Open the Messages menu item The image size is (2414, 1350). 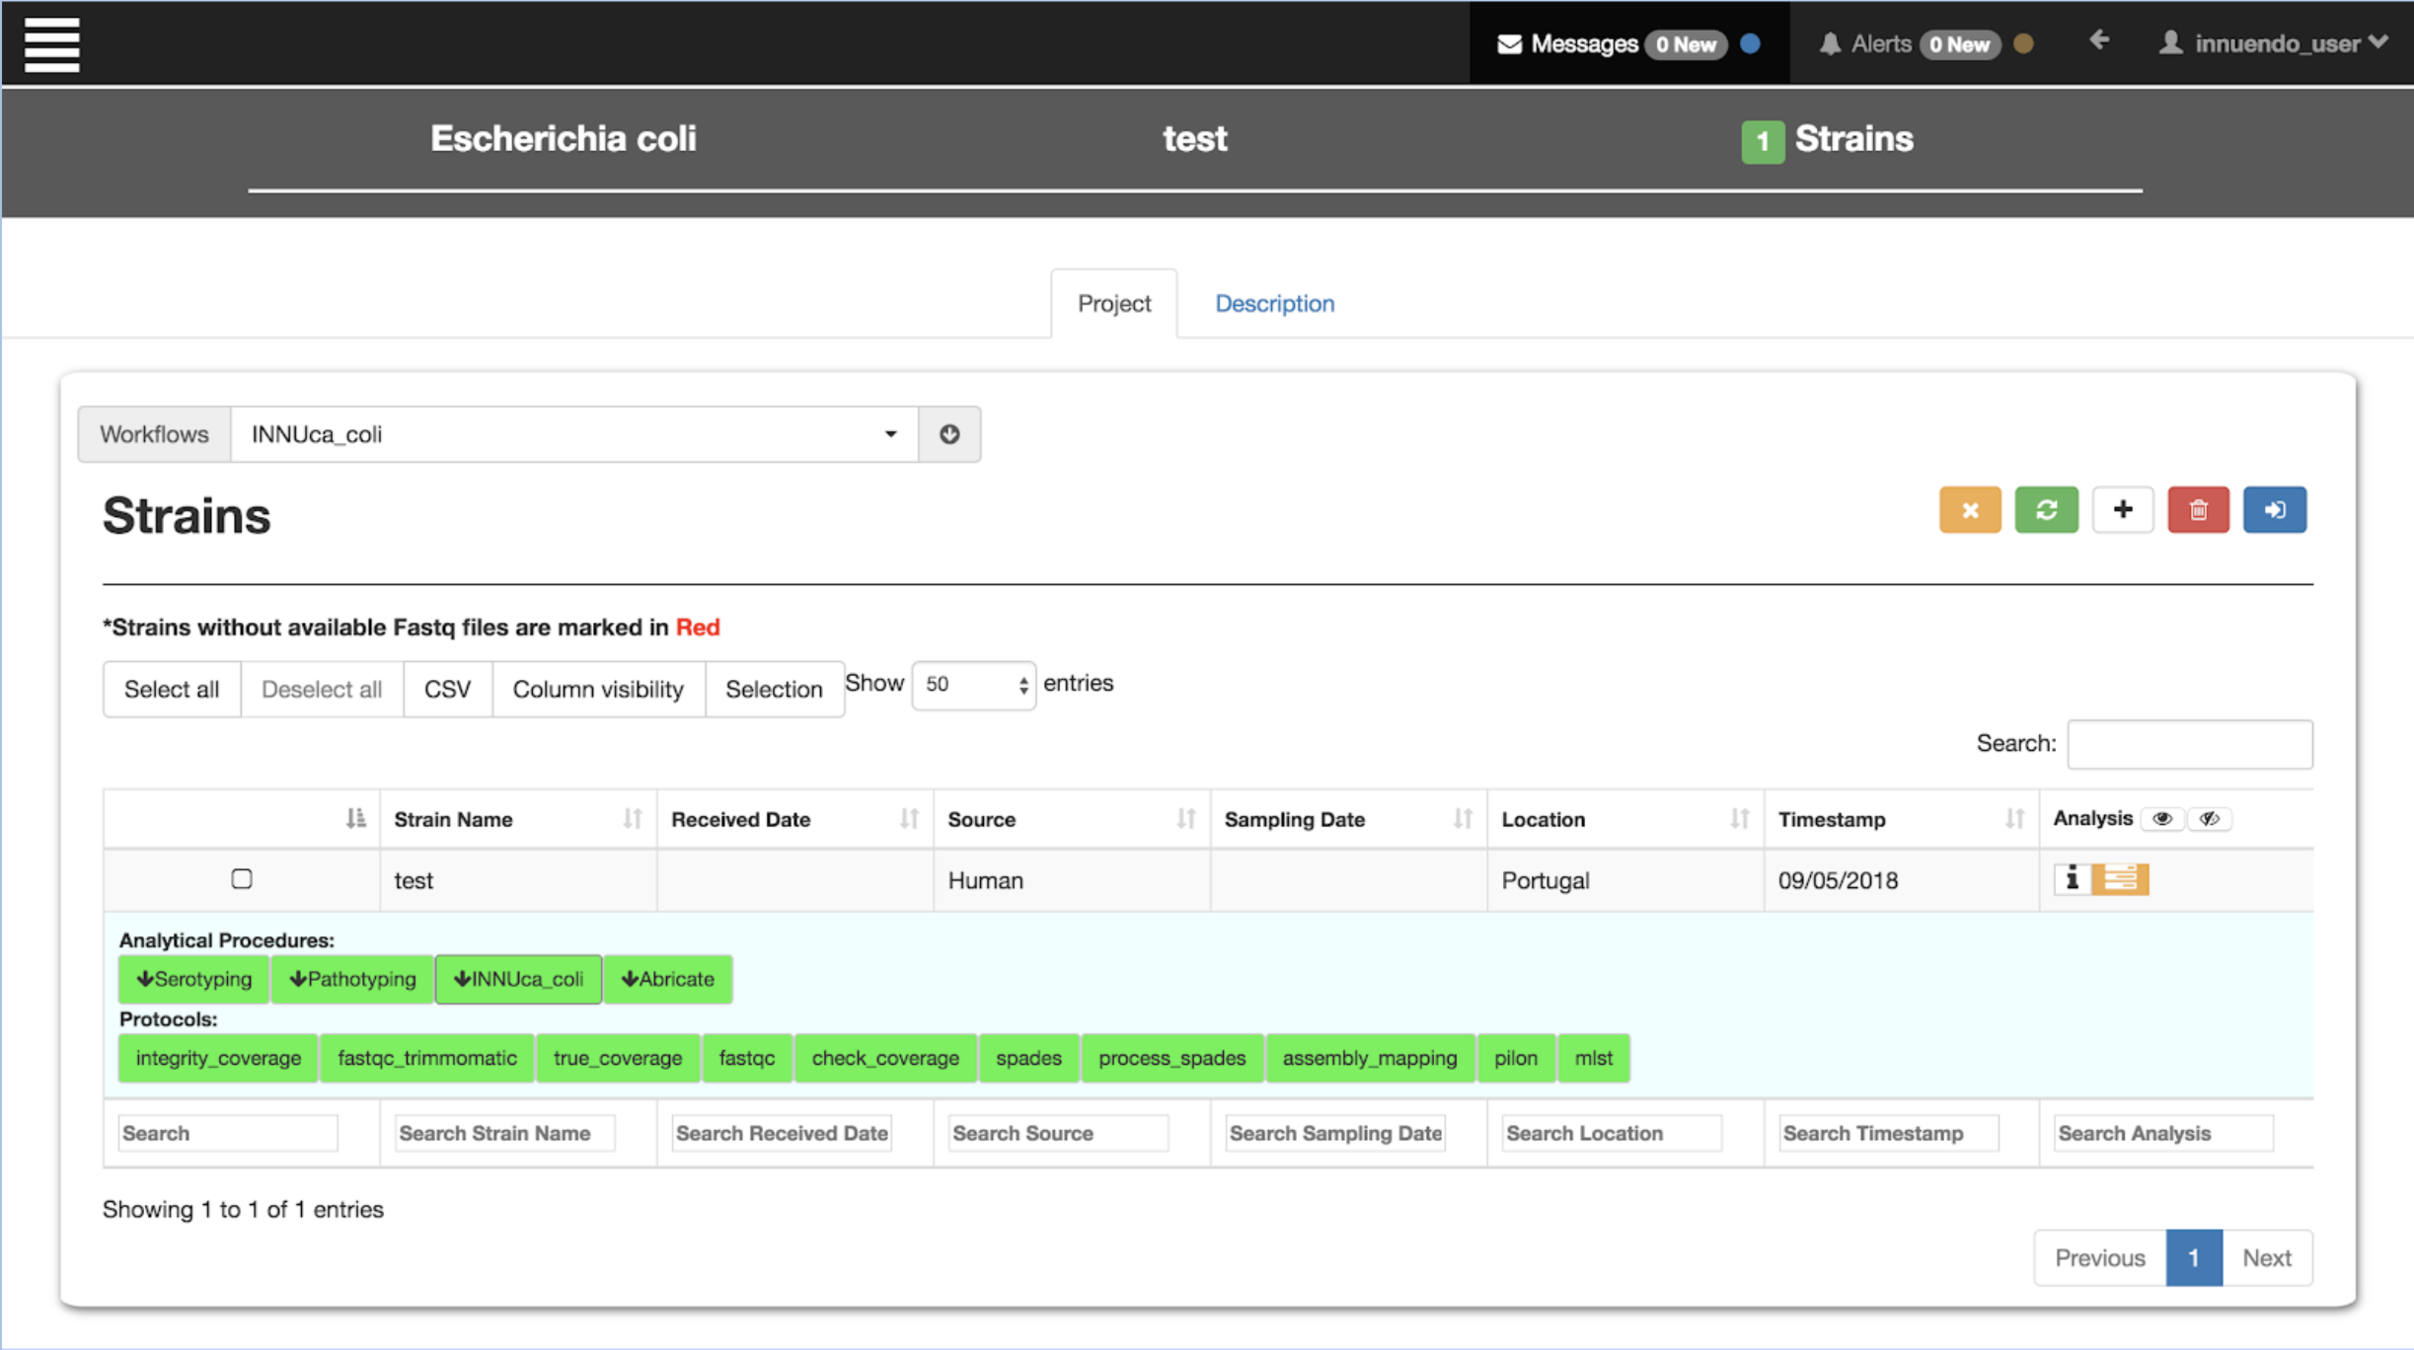(1583, 44)
